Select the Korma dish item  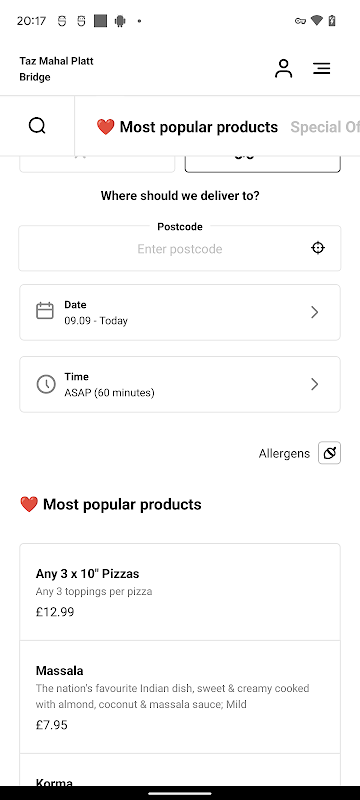pyautogui.click(x=180, y=770)
